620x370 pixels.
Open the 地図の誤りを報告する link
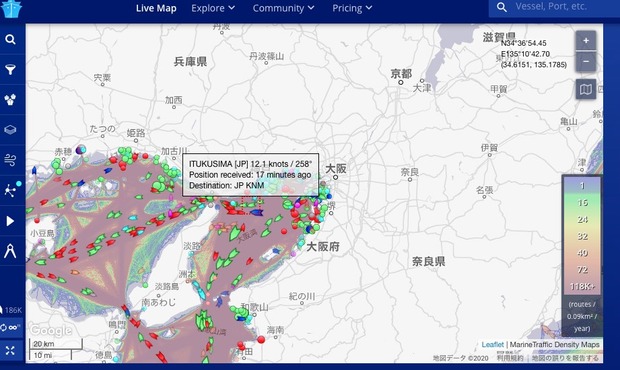click(565, 358)
